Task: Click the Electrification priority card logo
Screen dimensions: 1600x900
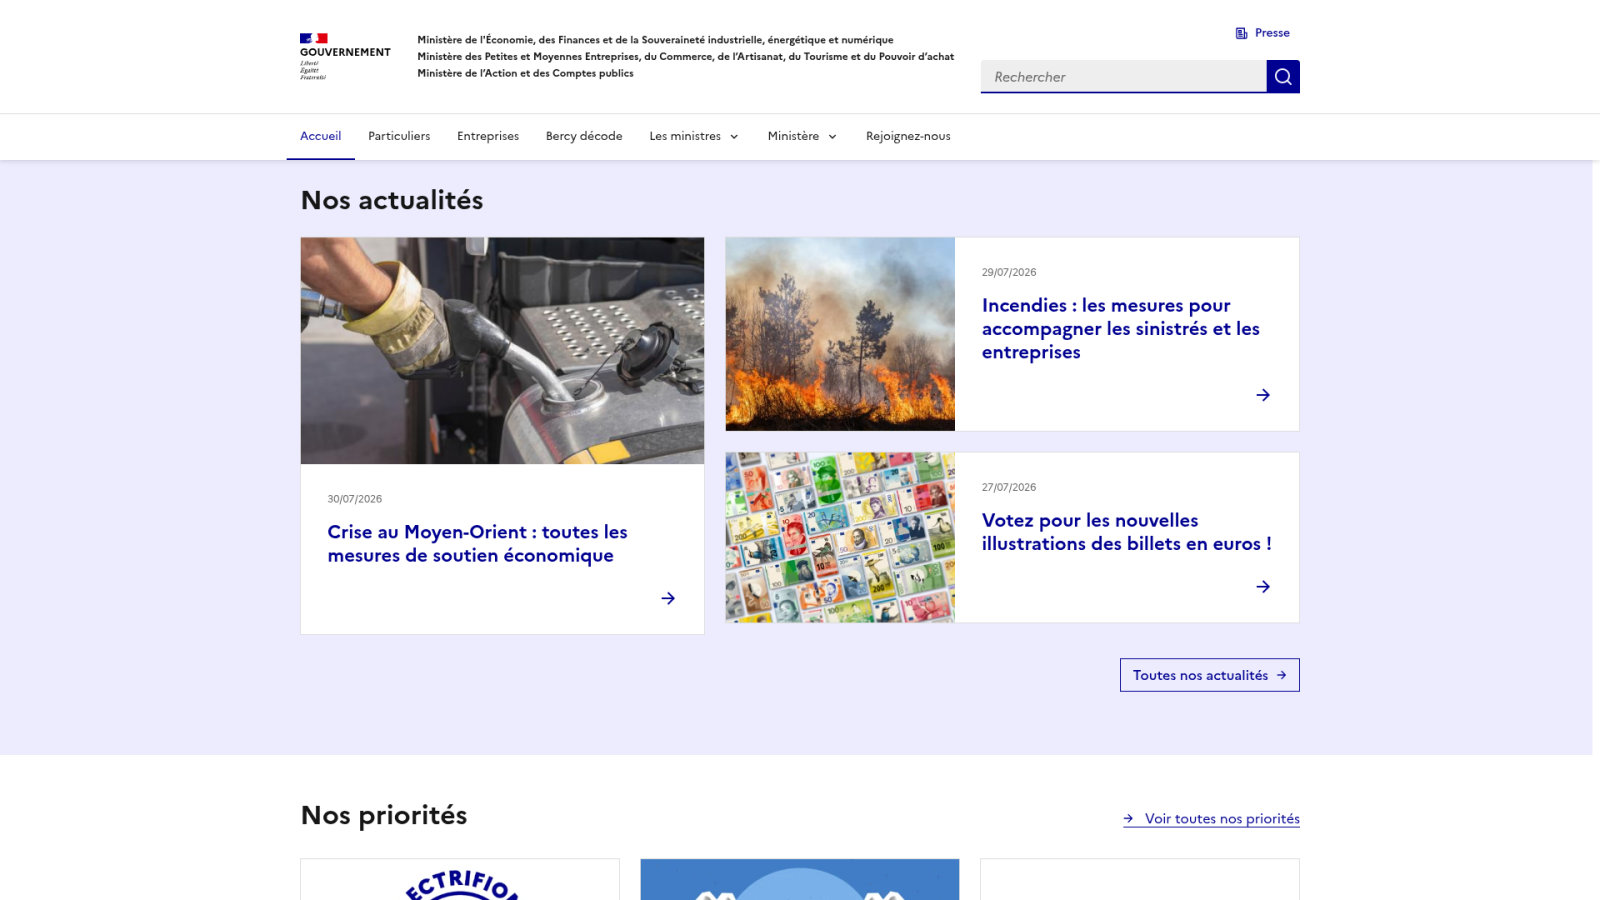Action: pyautogui.click(x=461, y=884)
